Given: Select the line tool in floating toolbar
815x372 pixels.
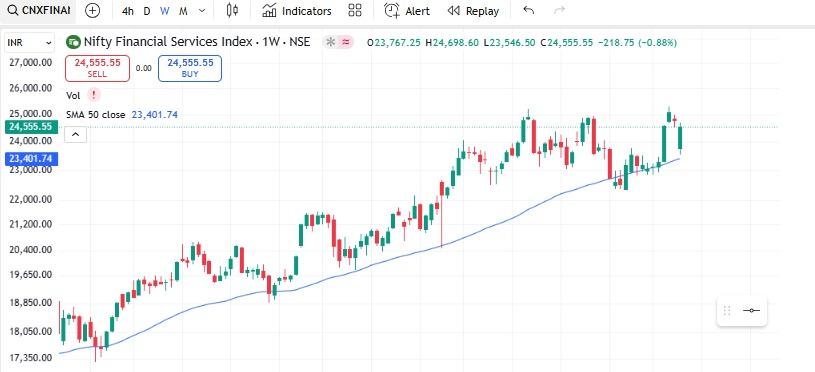Looking at the screenshot, I should 751,311.
